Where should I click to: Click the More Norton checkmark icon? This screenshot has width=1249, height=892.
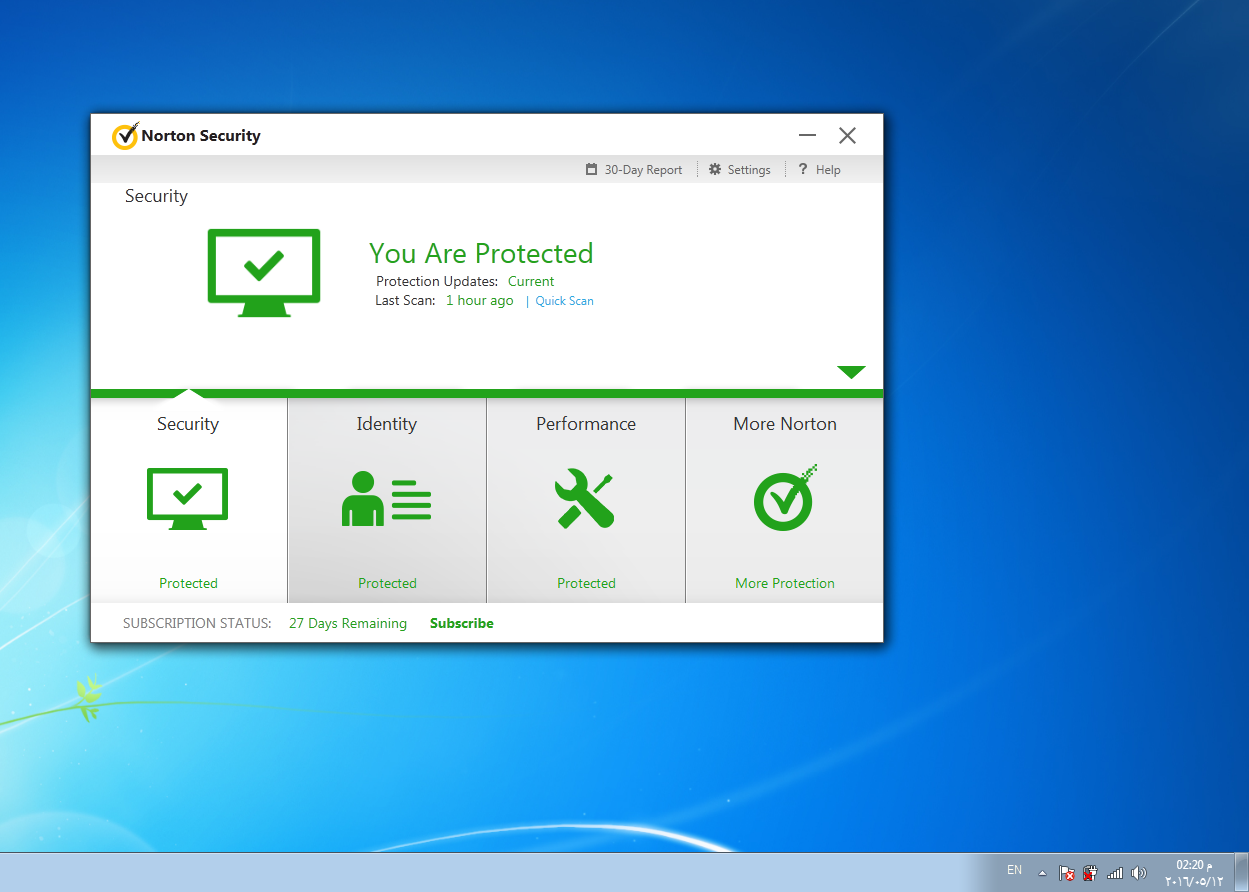tap(785, 497)
